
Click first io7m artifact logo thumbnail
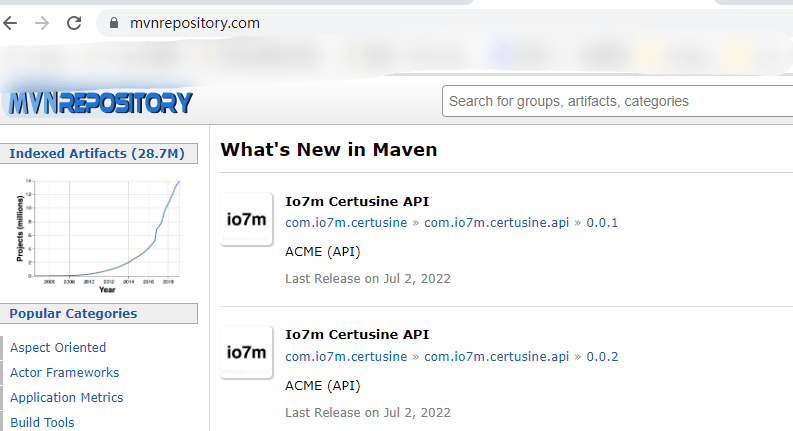(x=246, y=219)
